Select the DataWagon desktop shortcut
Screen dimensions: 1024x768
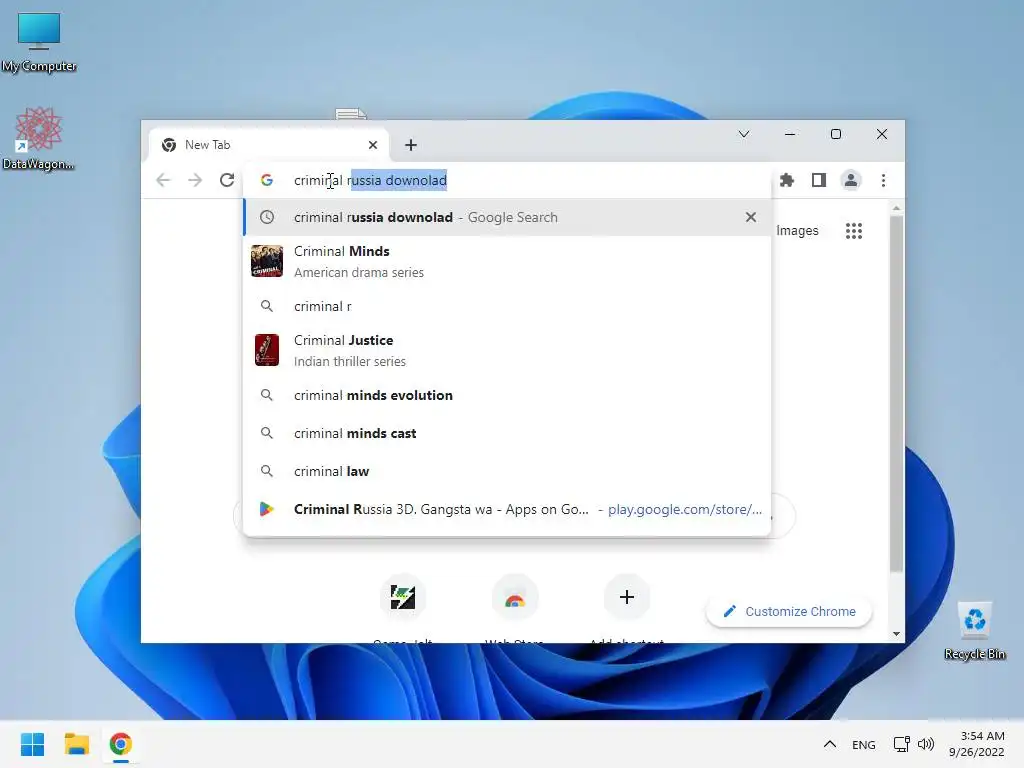pos(39,139)
